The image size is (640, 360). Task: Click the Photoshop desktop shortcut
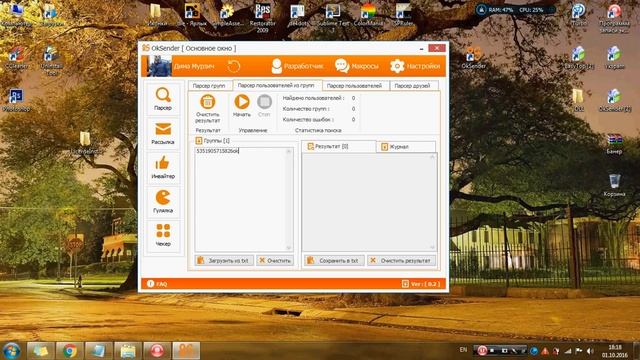[x=16, y=100]
